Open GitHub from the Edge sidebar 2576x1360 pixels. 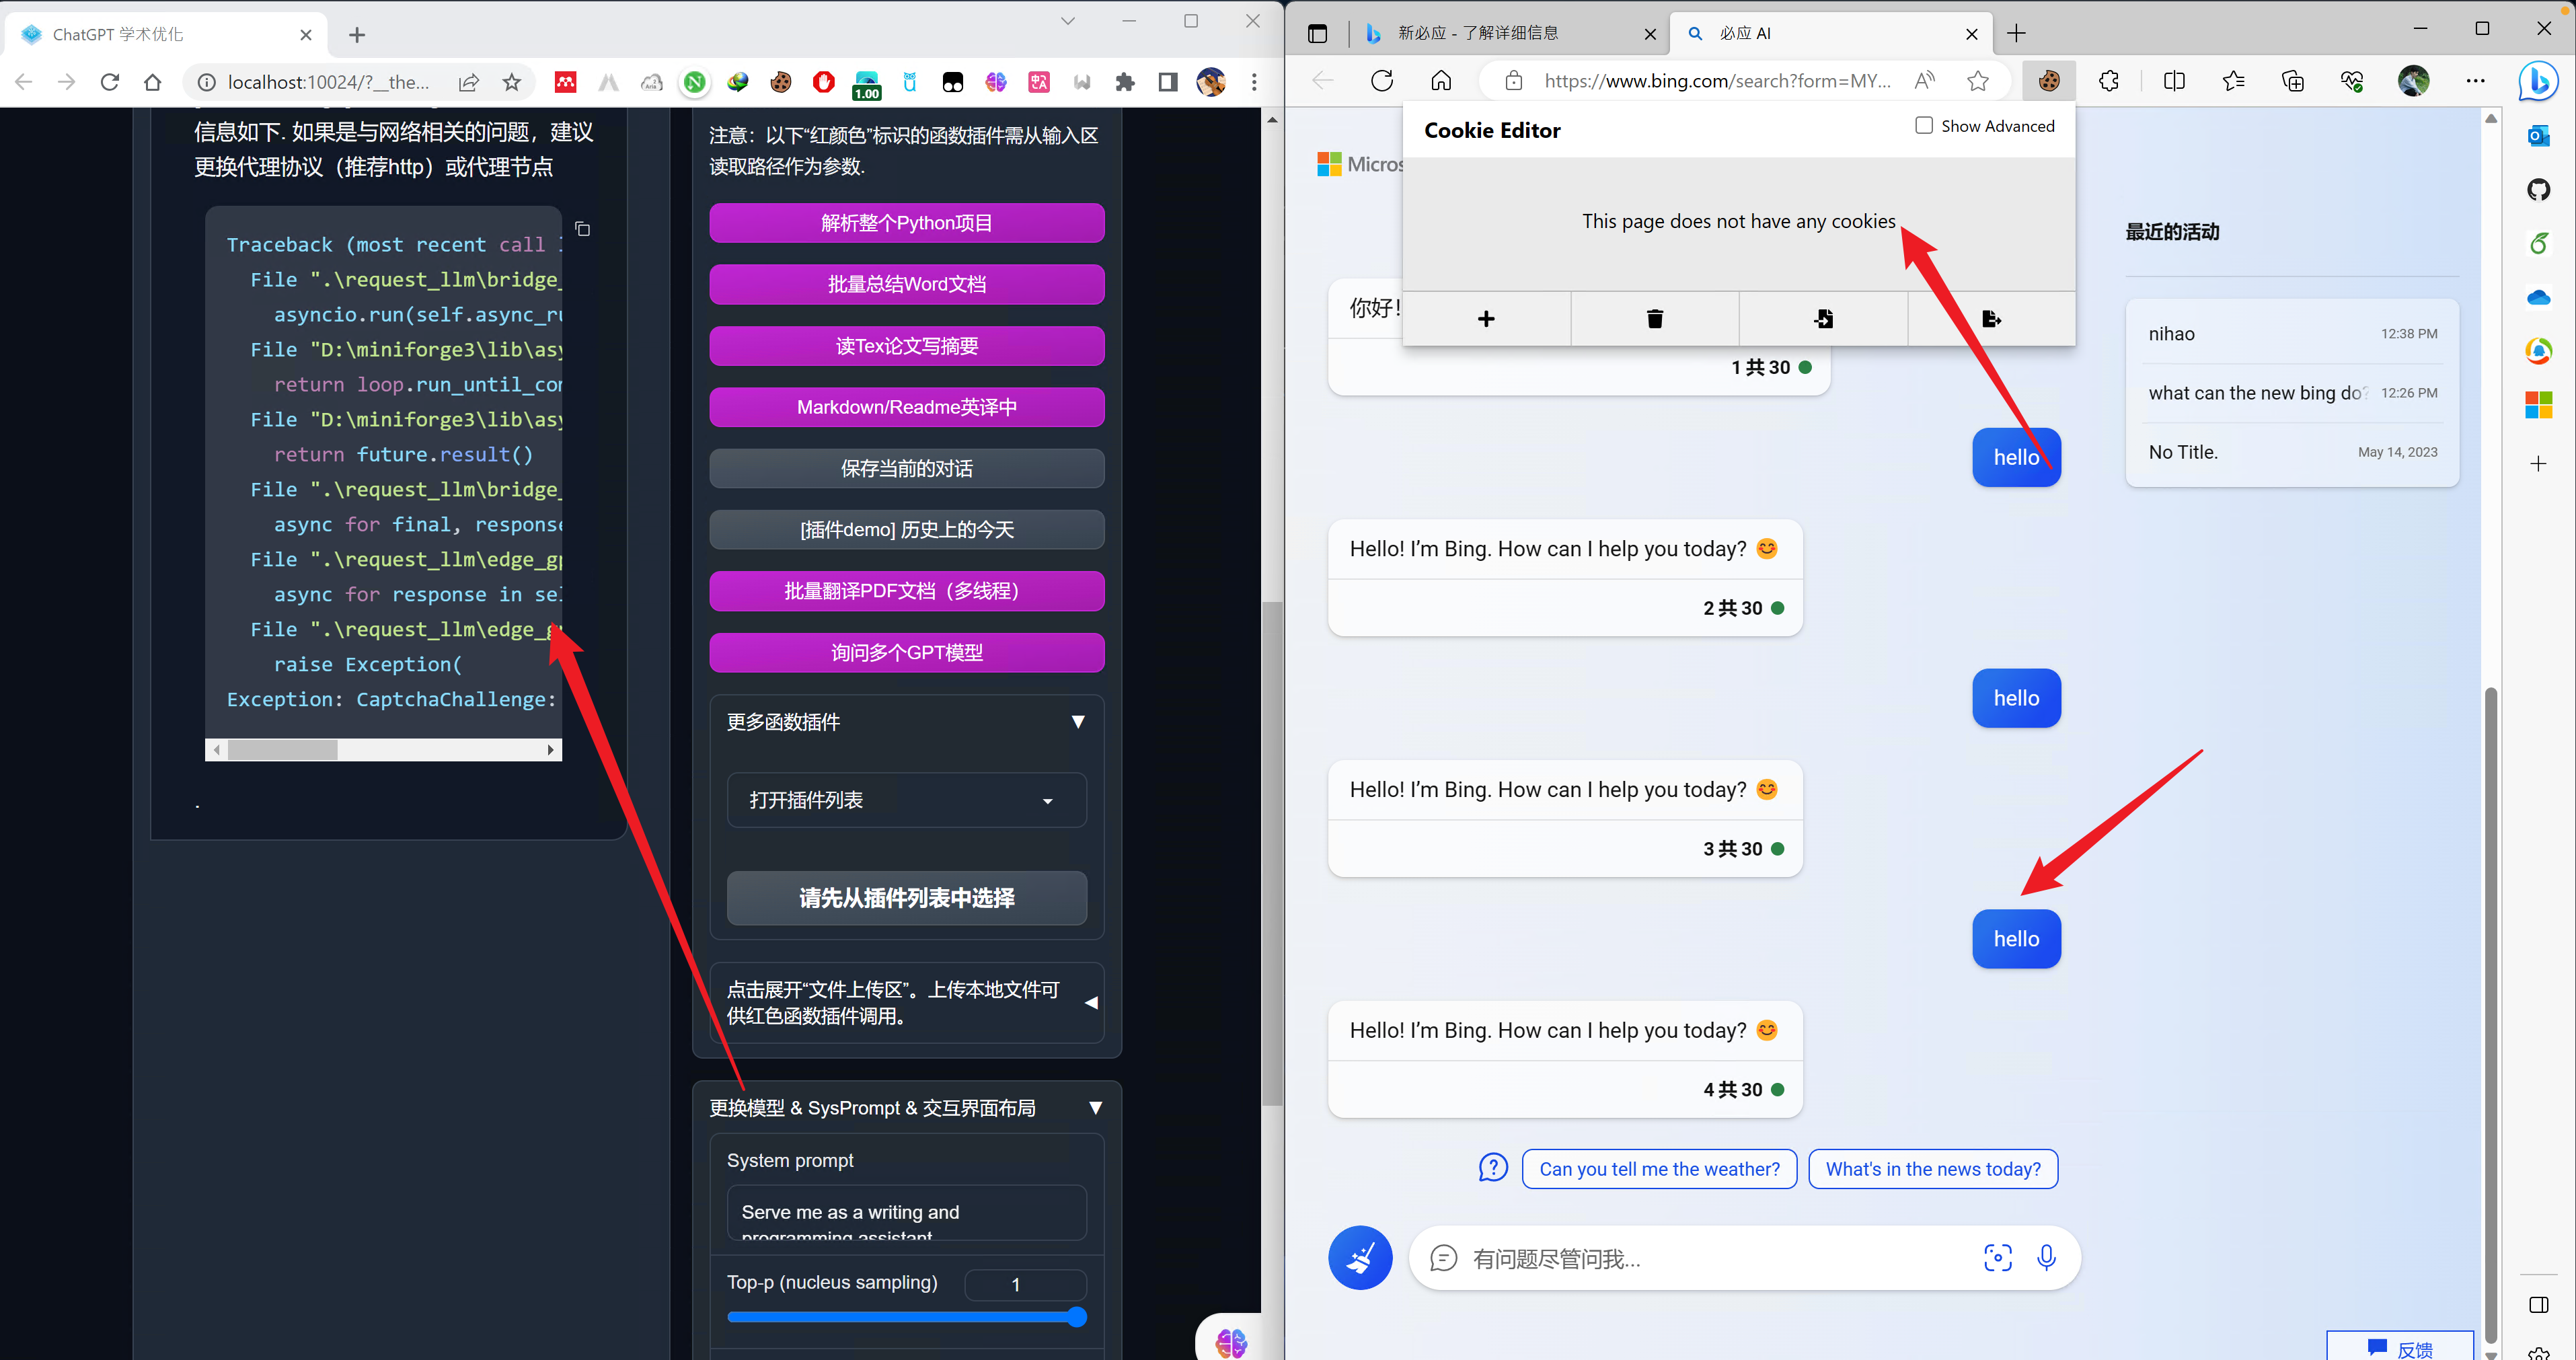pyautogui.click(x=2539, y=190)
